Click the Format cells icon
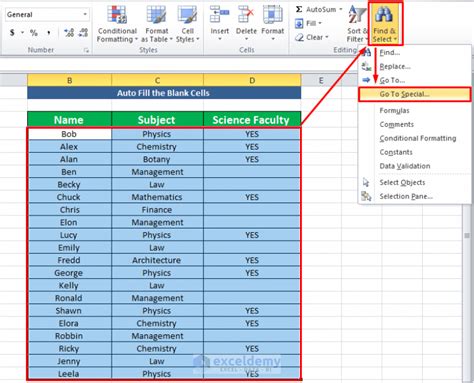Screen dimensions: 474x383 pyautogui.click(x=273, y=15)
